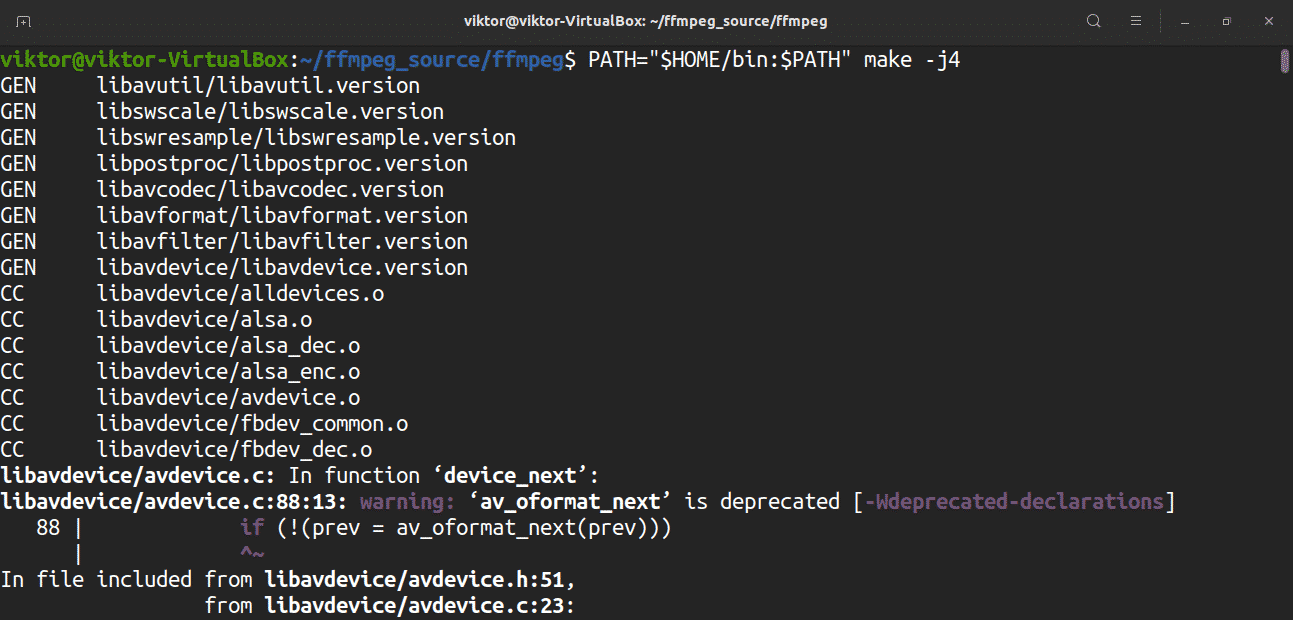Maximize the terminal window
This screenshot has width=1293, height=620.
click(x=1226, y=21)
